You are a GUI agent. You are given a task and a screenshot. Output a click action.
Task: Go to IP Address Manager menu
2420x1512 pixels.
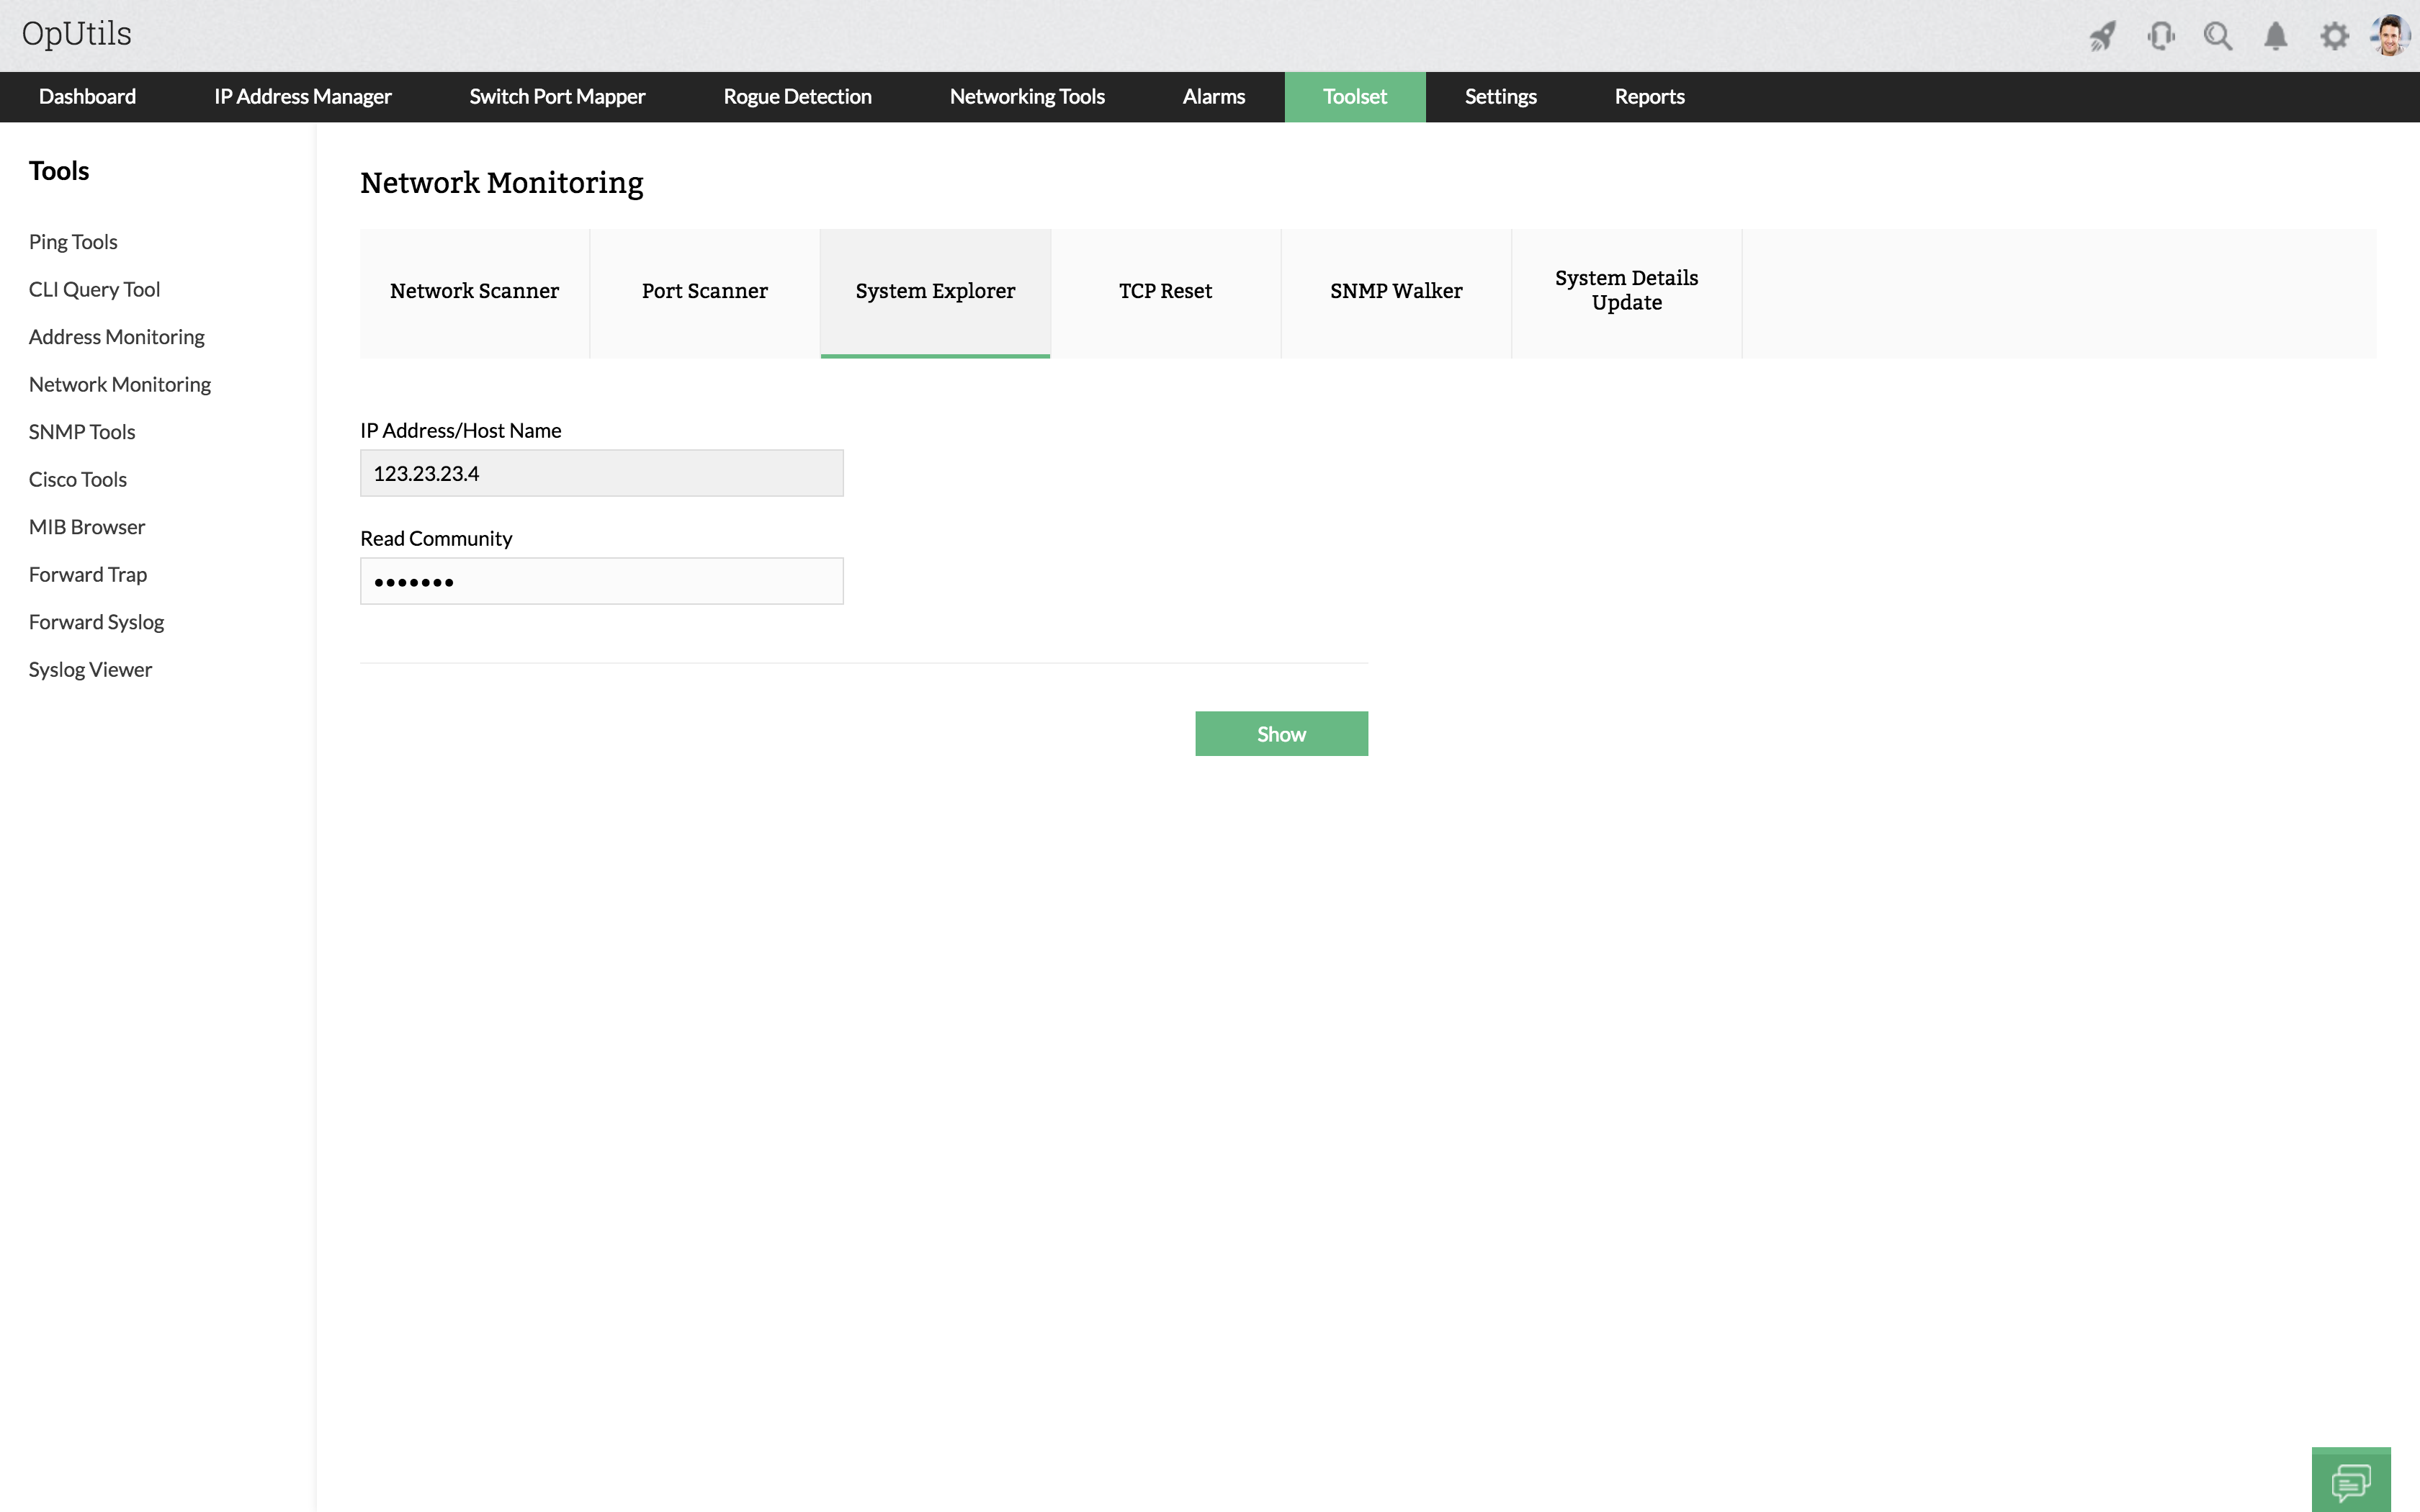(x=302, y=97)
